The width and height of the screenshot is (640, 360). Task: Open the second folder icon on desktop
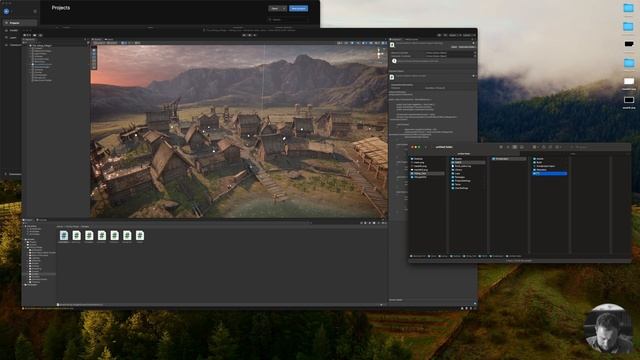point(628,26)
